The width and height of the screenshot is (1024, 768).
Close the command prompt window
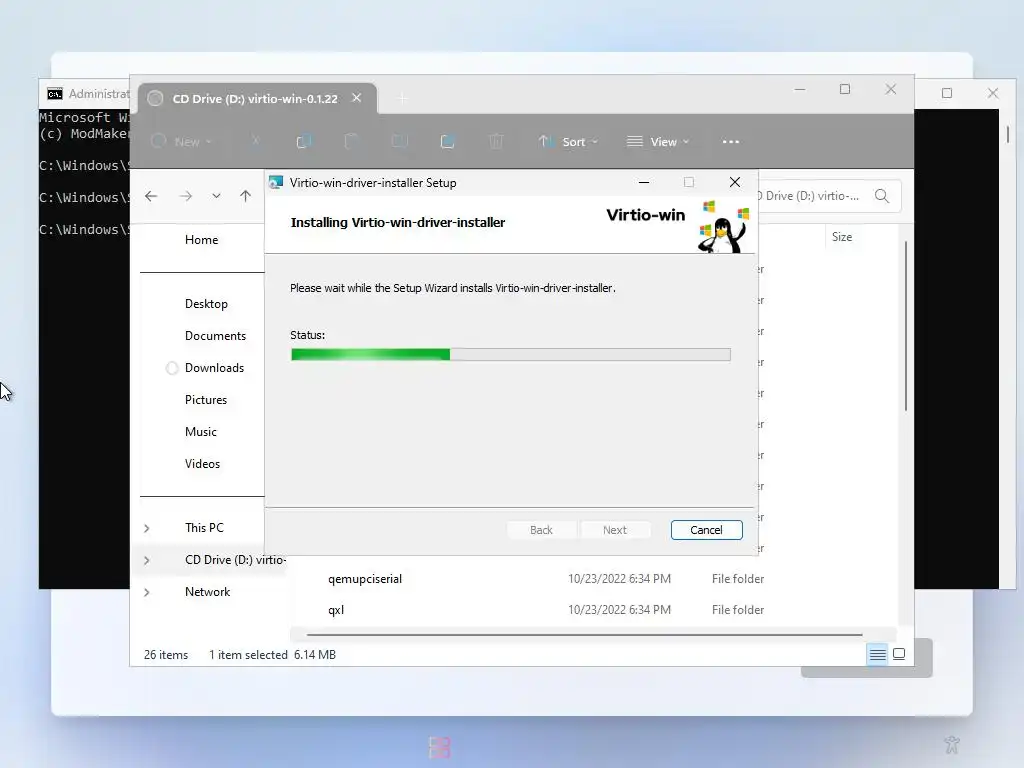(993, 93)
